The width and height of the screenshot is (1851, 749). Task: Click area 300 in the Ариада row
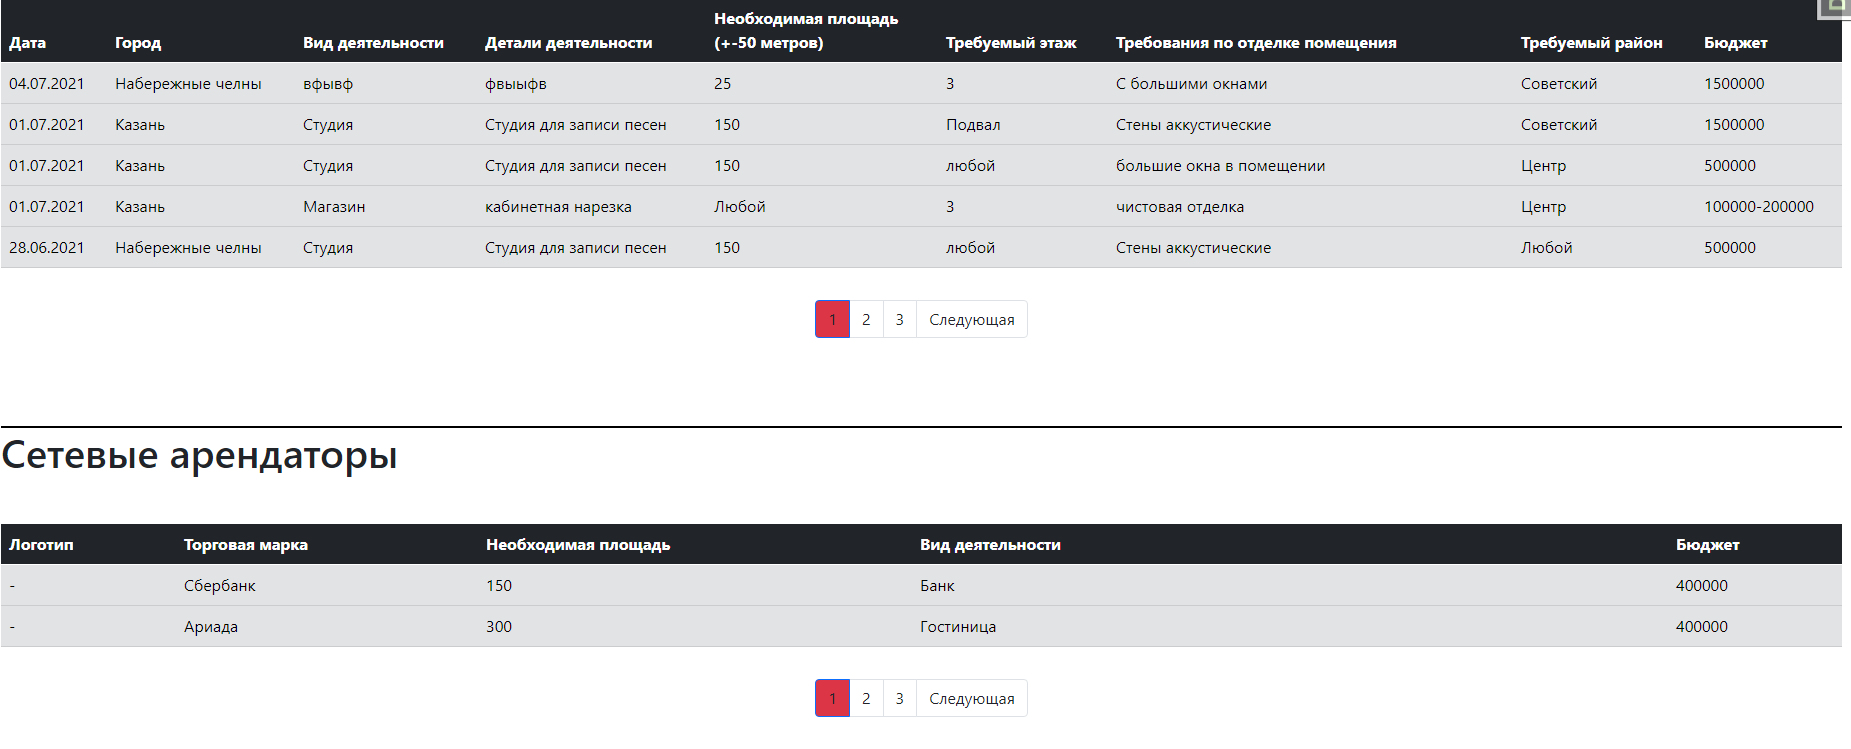tap(499, 627)
